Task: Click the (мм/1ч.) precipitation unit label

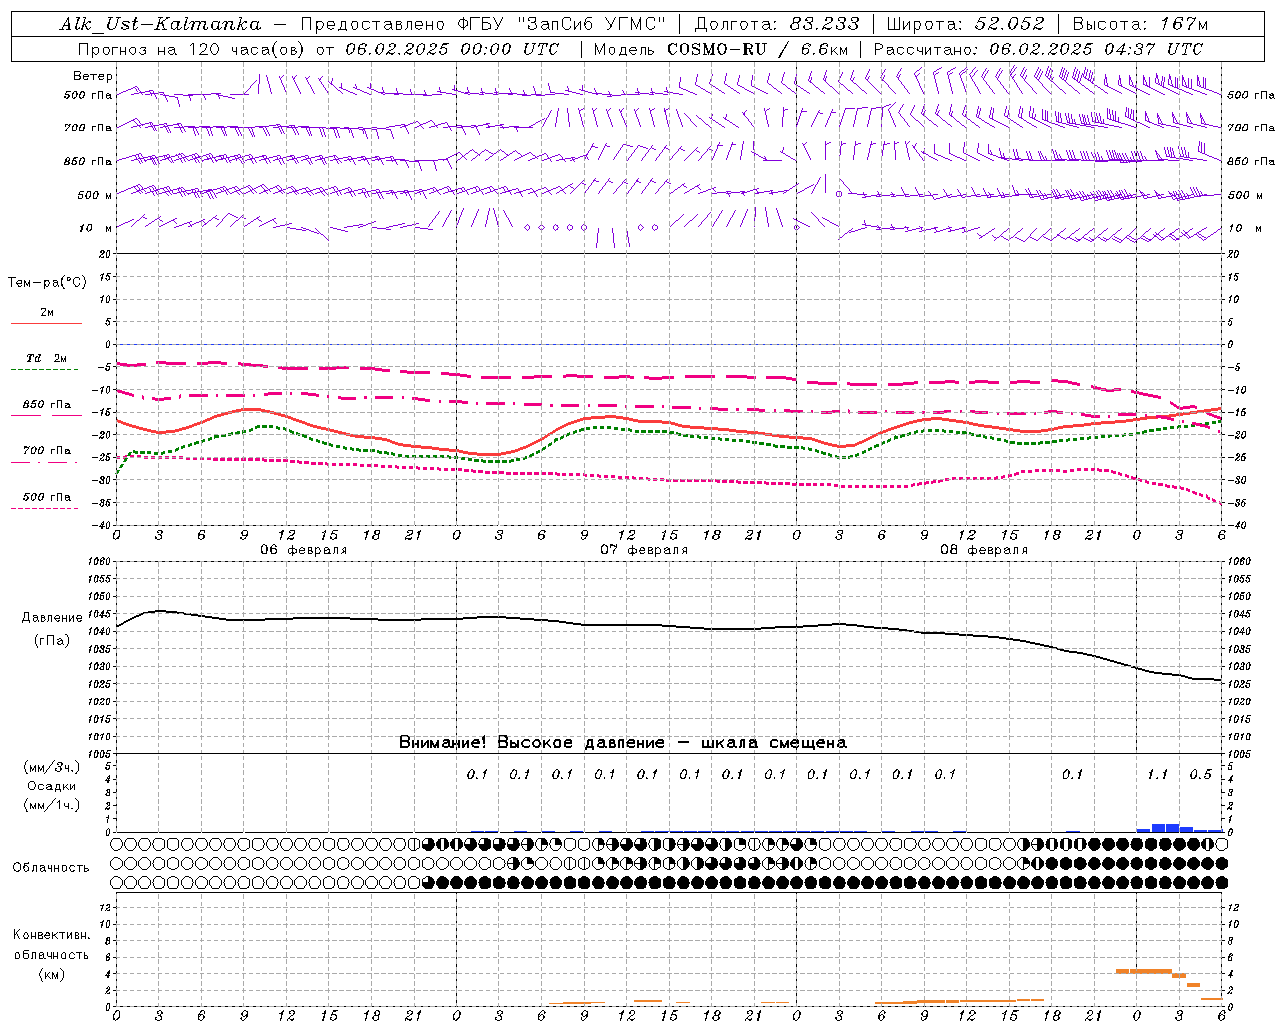Action: [52, 805]
